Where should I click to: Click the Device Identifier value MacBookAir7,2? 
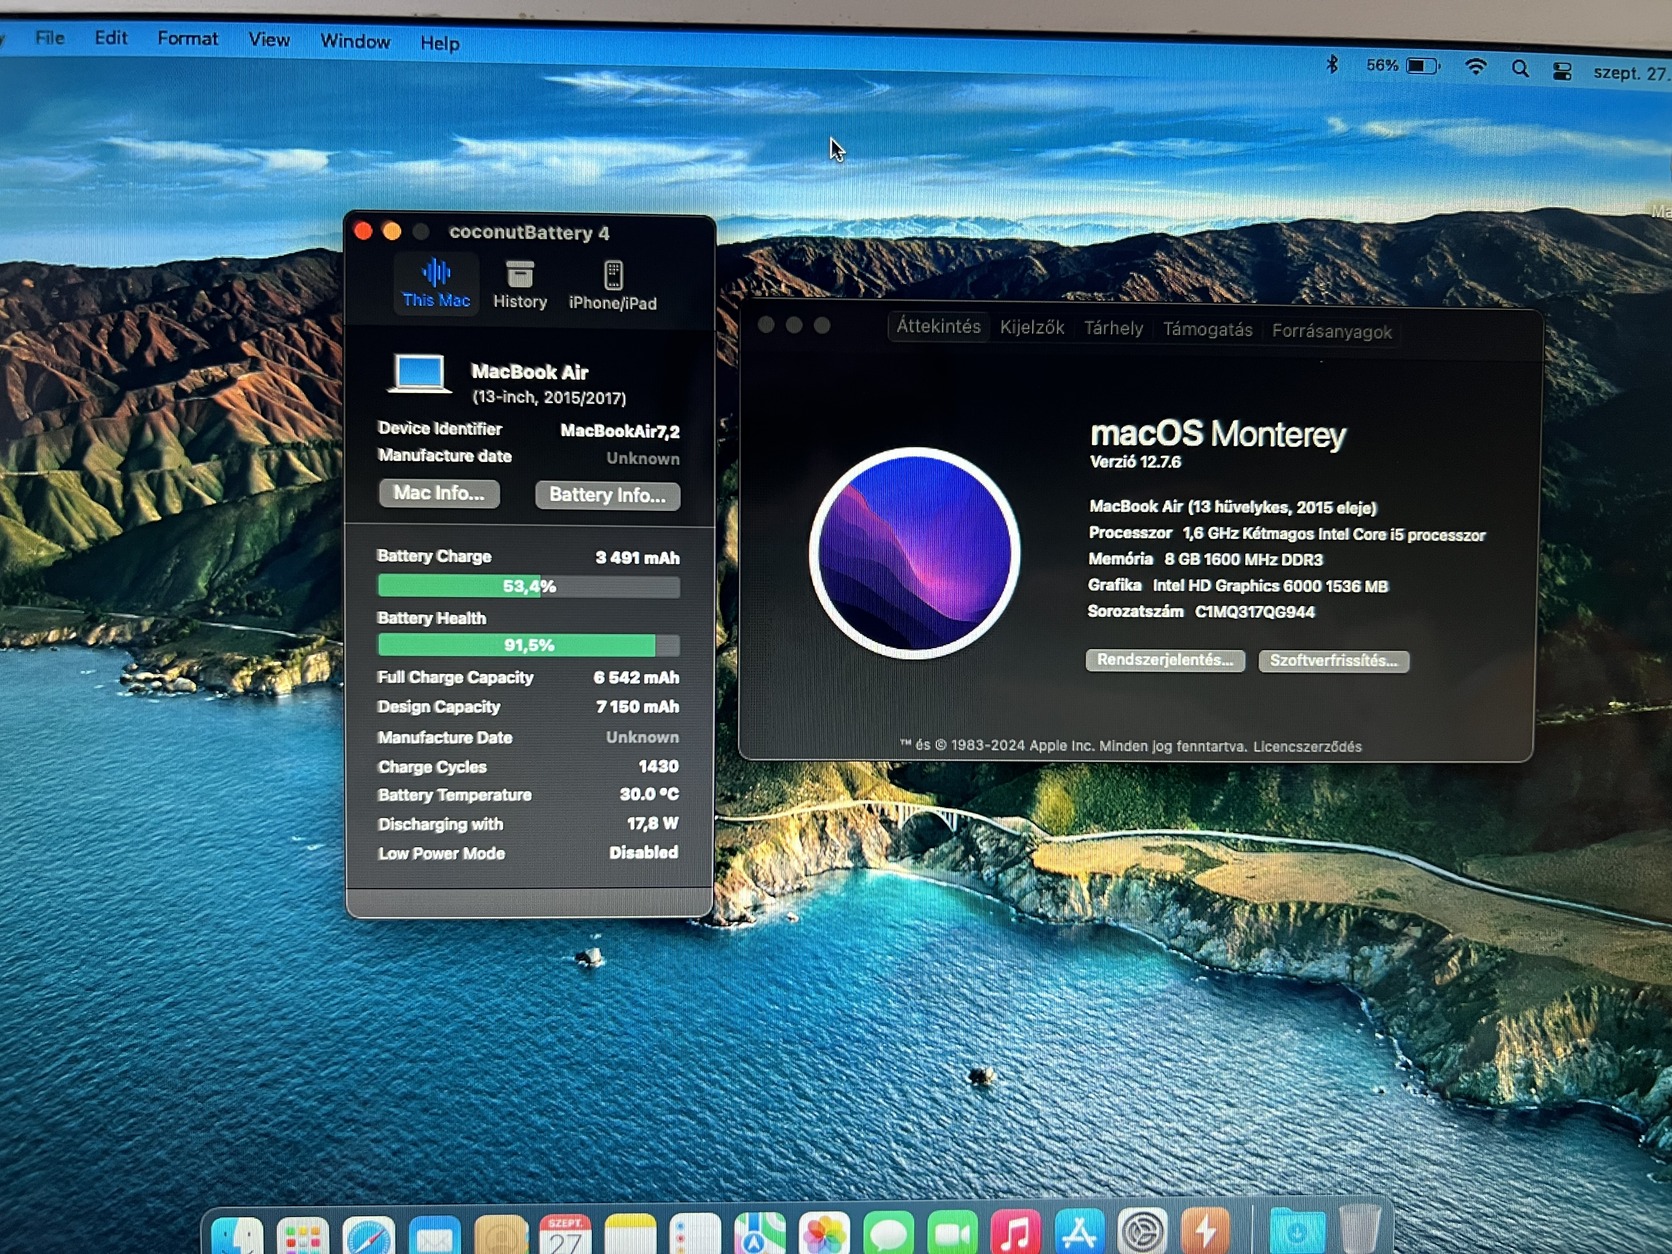coord(620,431)
